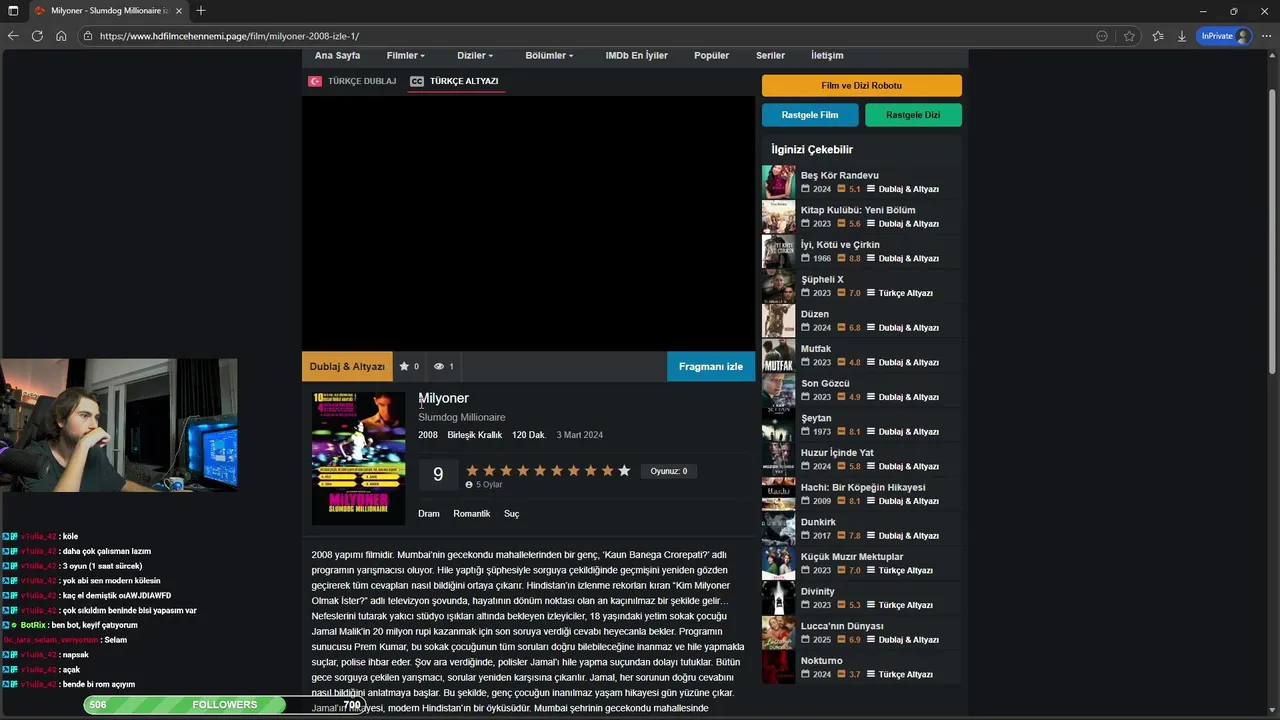This screenshot has height=720, width=1280.
Task: Open Beş Kör Randevu thumbnail
Action: [779, 182]
